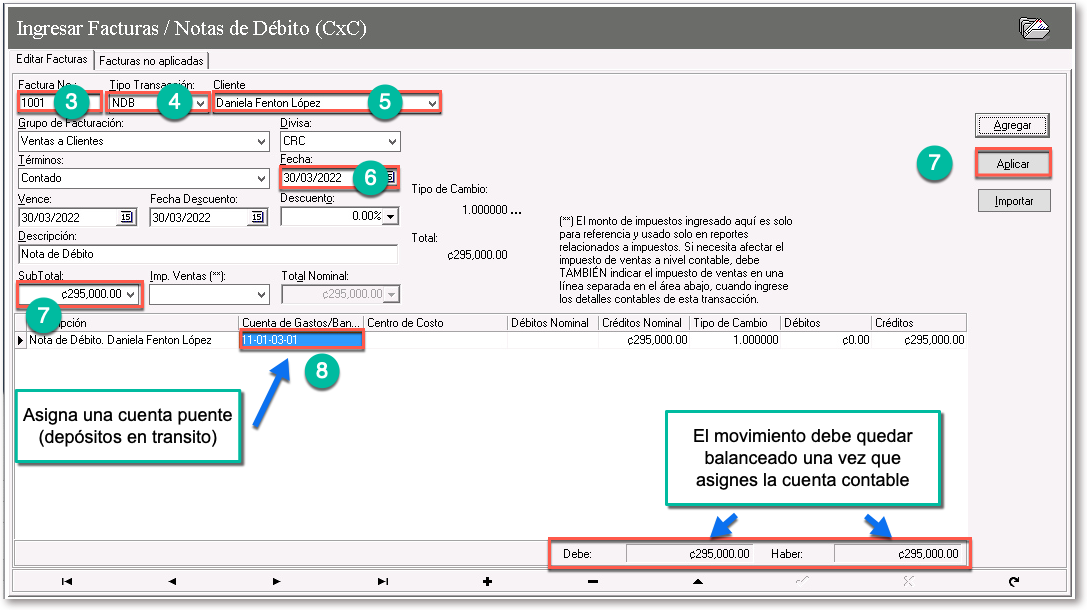Click the Cuenta de Gastos column header
The height and width of the screenshot is (610, 1087).
click(301, 323)
